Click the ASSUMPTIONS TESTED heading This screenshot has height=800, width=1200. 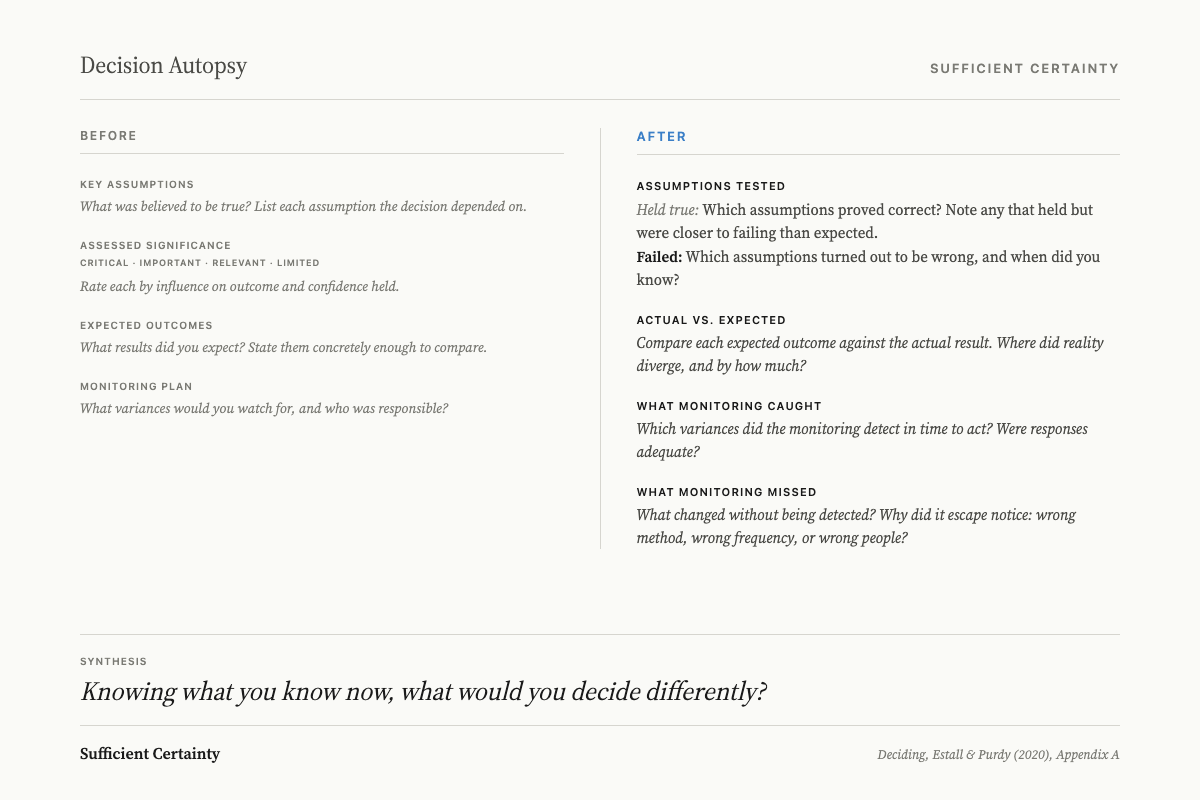pos(711,186)
